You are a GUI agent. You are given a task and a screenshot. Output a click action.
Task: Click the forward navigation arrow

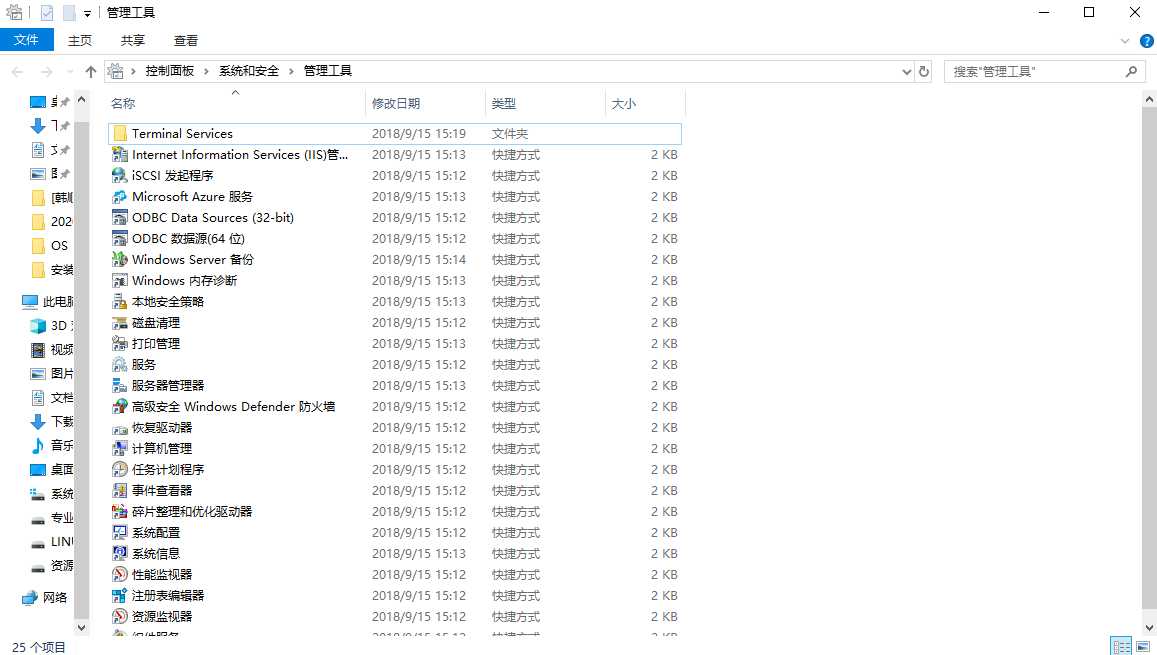(46, 72)
